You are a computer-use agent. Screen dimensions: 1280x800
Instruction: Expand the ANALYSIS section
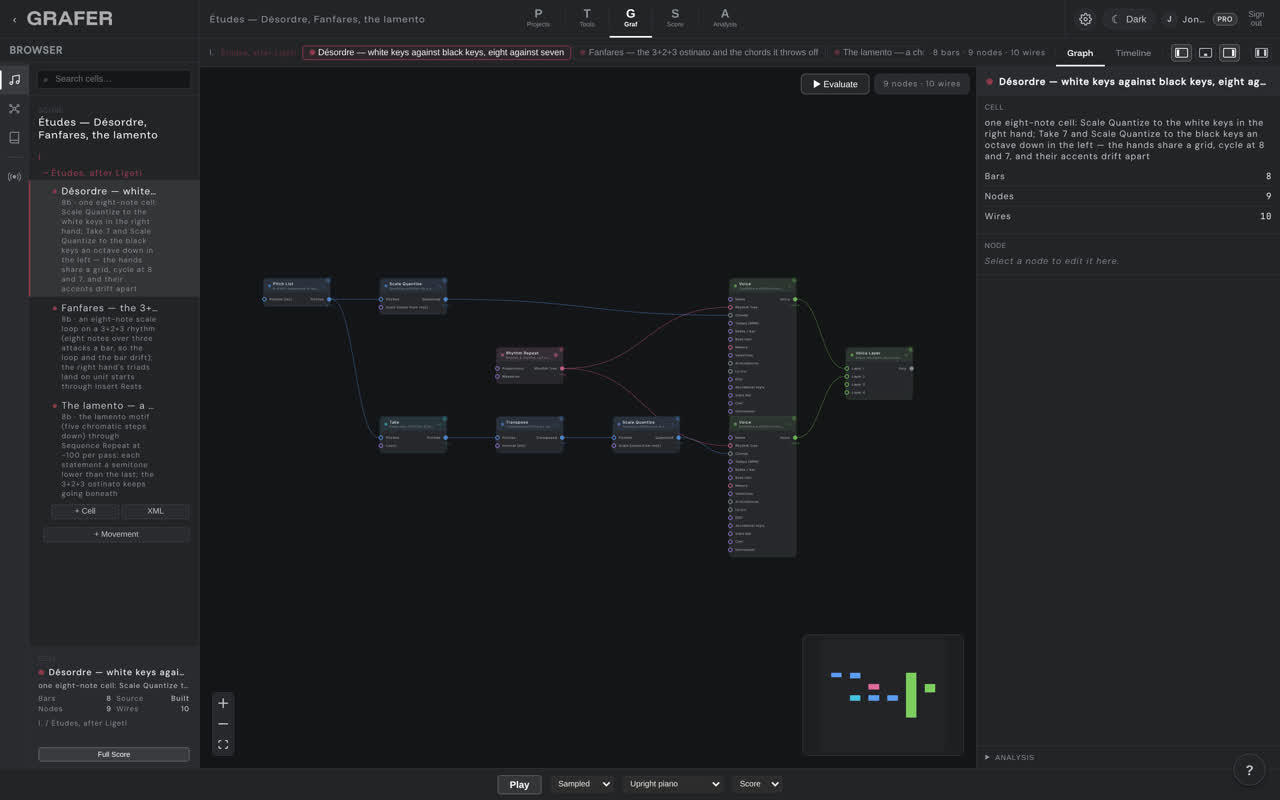click(x=1010, y=757)
